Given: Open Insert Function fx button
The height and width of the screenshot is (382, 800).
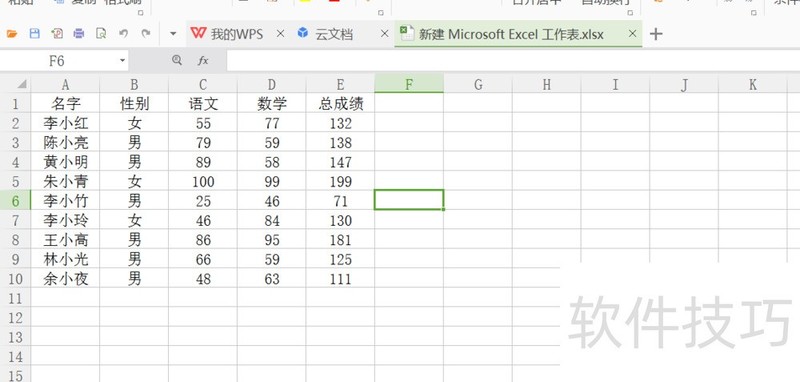Looking at the screenshot, I should 203,61.
